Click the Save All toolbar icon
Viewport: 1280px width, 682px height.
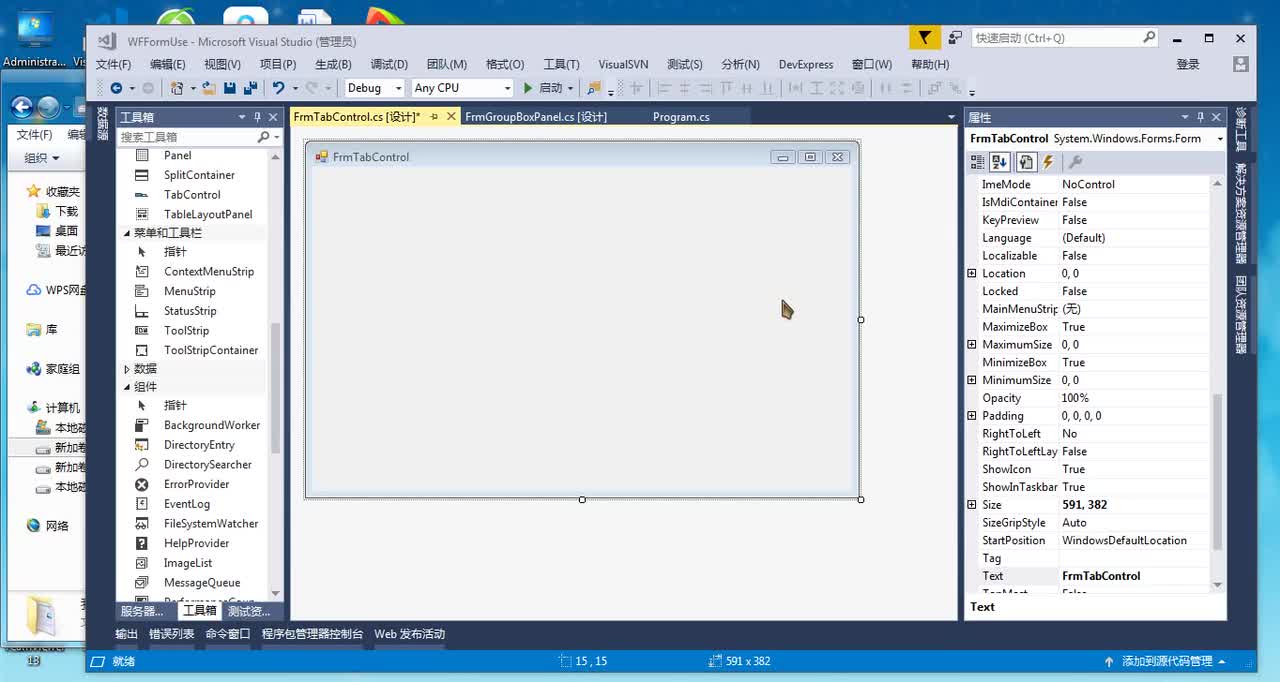pyautogui.click(x=250, y=88)
